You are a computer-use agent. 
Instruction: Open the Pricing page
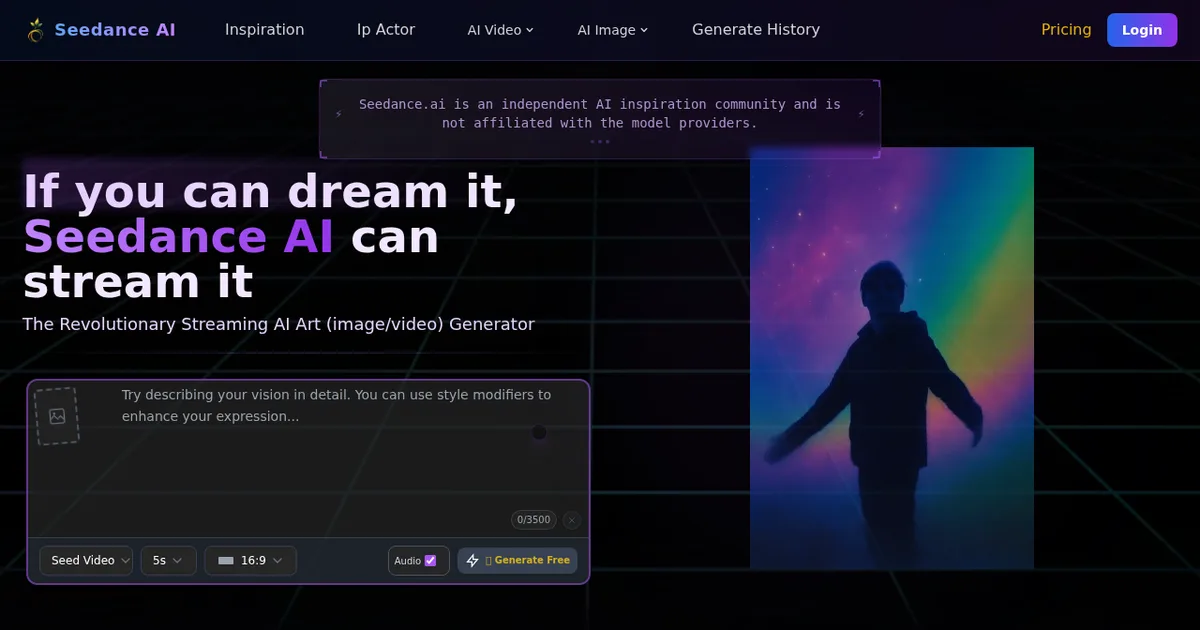[x=1066, y=30]
